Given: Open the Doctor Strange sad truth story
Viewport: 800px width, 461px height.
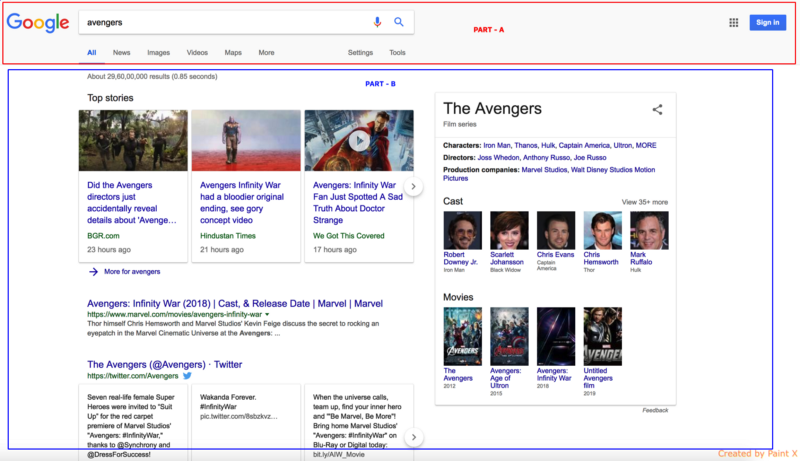Looking at the screenshot, I should (x=358, y=202).
